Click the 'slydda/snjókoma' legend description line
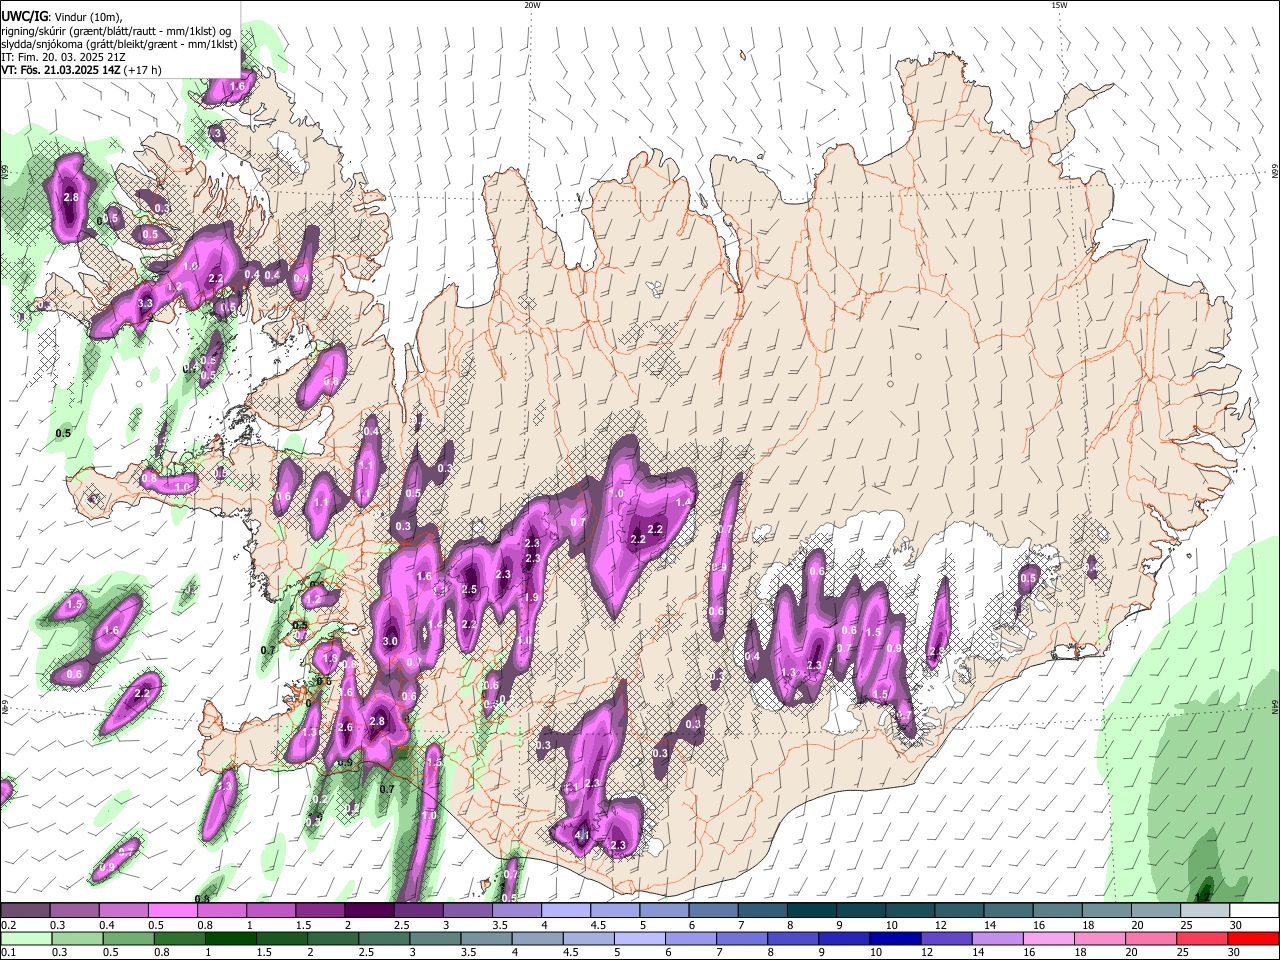This screenshot has width=1280, height=960. pyautogui.click(x=119, y=44)
